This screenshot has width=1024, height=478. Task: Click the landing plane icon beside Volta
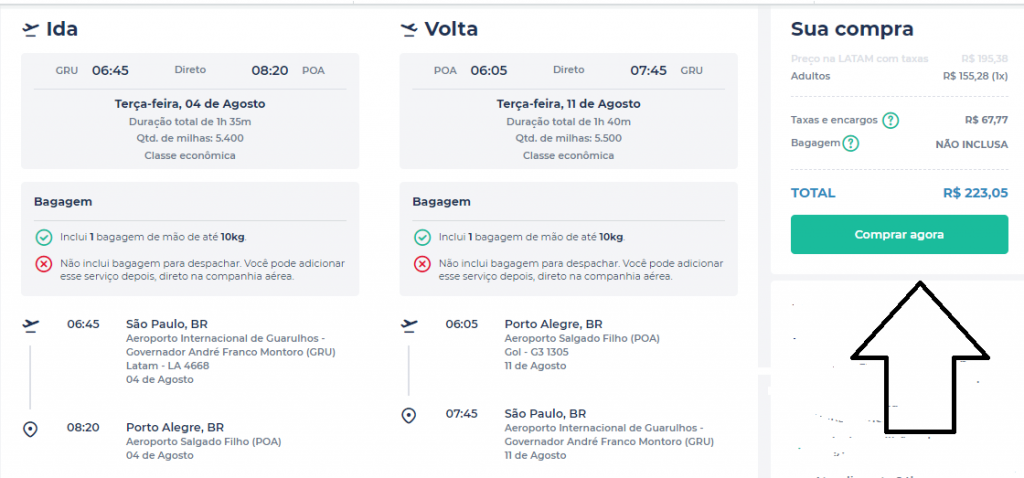click(409, 29)
